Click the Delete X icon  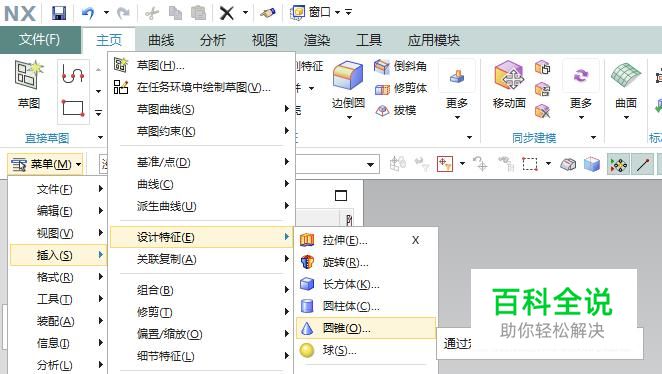coord(227,13)
